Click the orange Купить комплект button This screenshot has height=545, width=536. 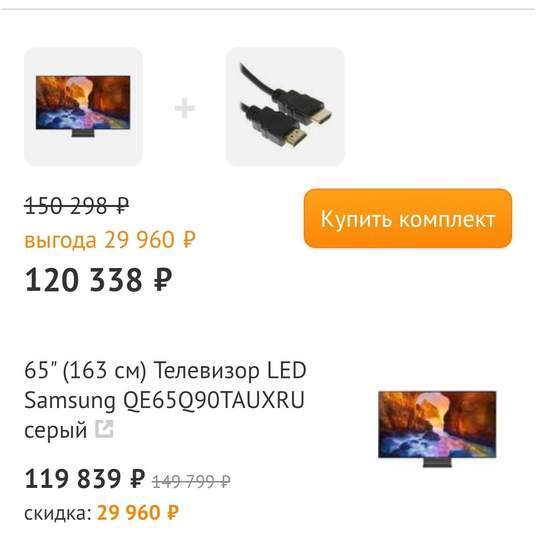[408, 218]
